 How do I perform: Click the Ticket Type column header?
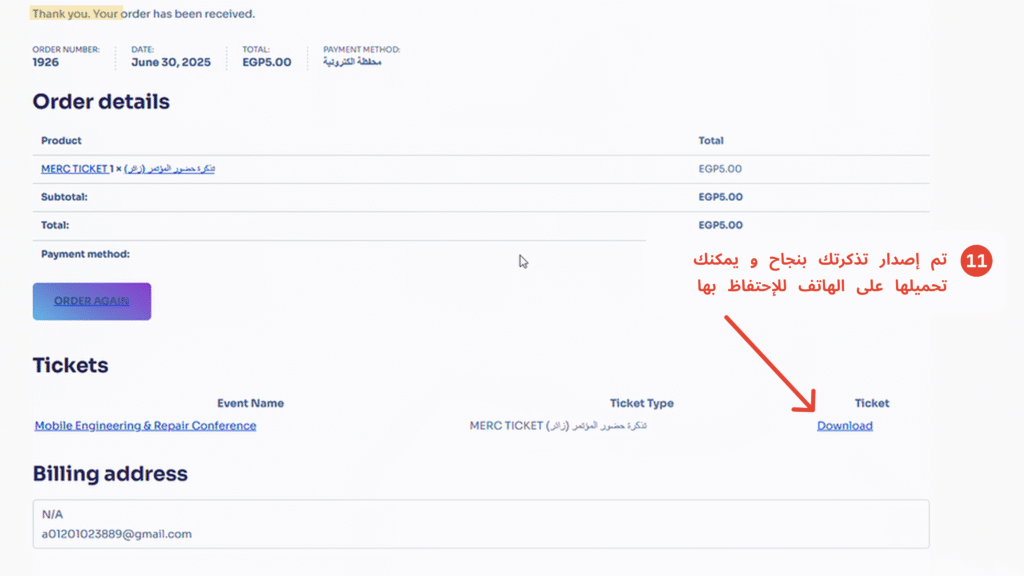(x=641, y=403)
